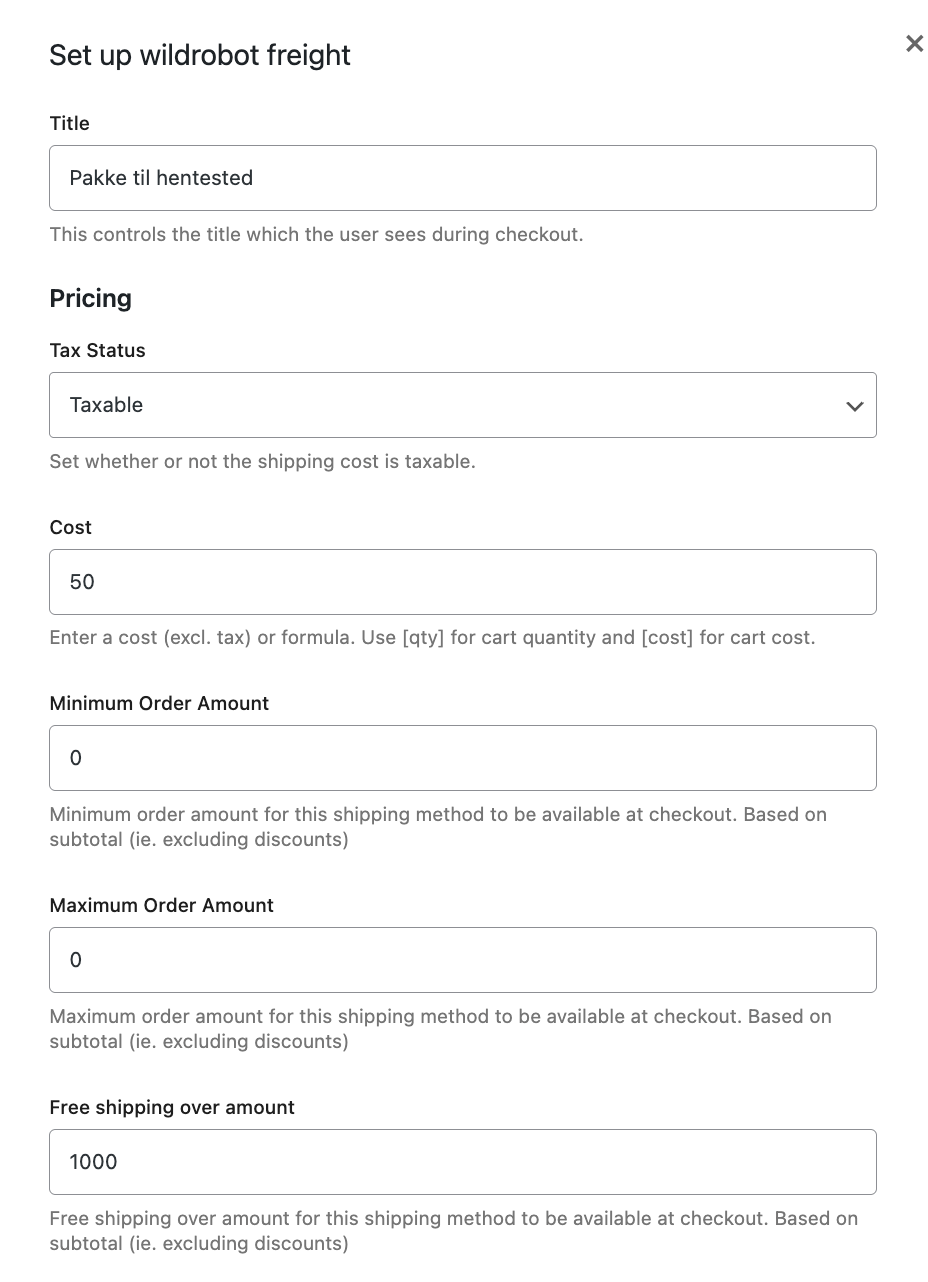
Task: Click into the Cost field showing 50
Action: click(x=462, y=582)
